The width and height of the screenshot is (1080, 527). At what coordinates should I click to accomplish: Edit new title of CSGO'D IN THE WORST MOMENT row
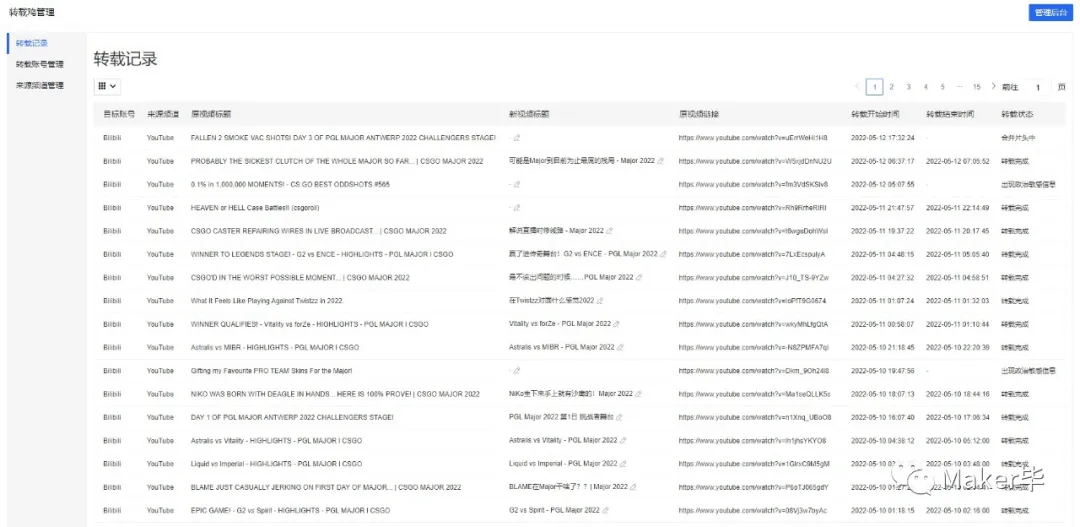(x=638, y=278)
